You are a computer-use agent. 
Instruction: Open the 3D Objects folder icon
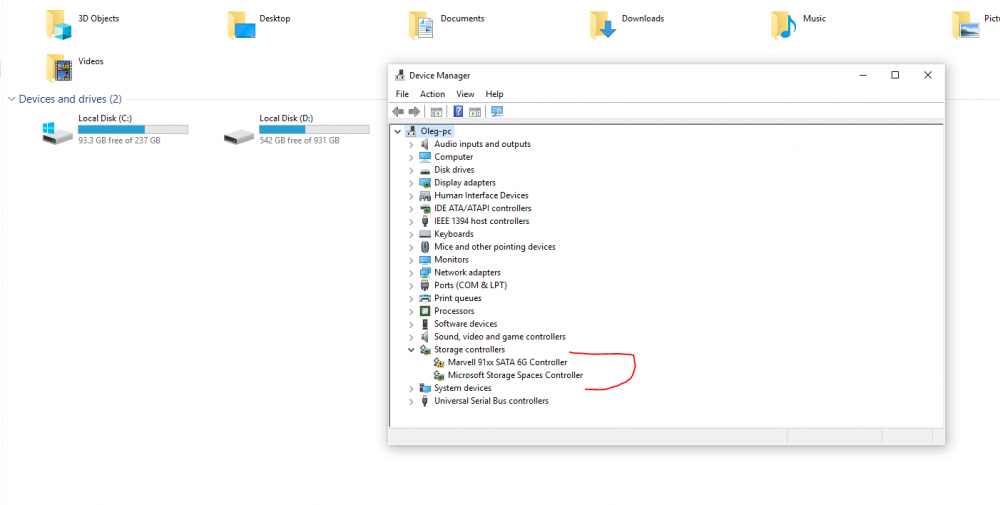(59, 26)
